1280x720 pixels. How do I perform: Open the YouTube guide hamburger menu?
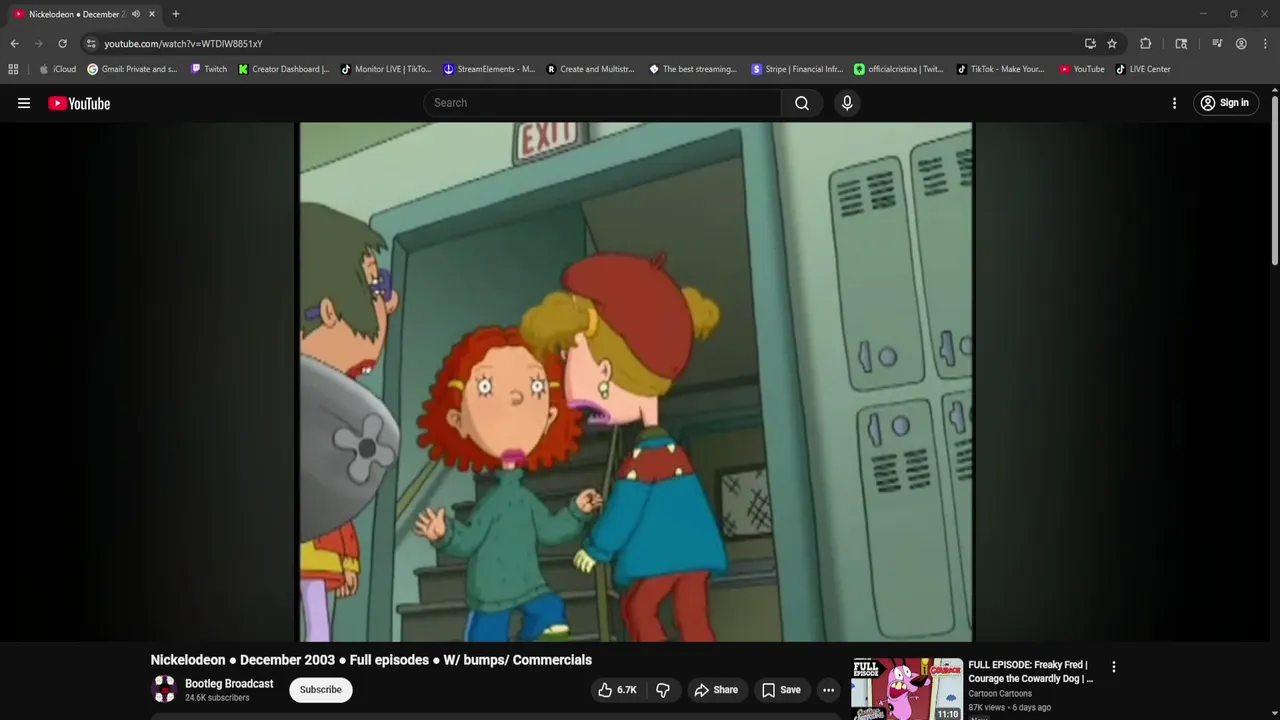pos(24,103)
